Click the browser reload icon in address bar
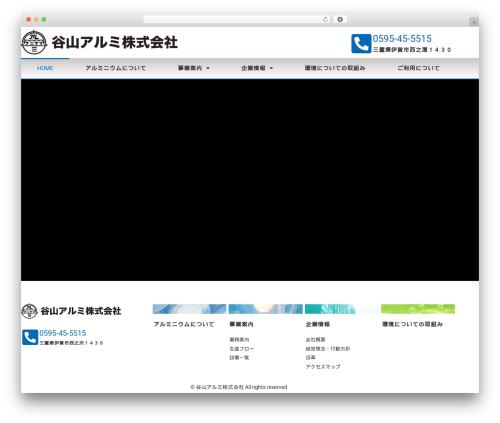 point(325,19)
